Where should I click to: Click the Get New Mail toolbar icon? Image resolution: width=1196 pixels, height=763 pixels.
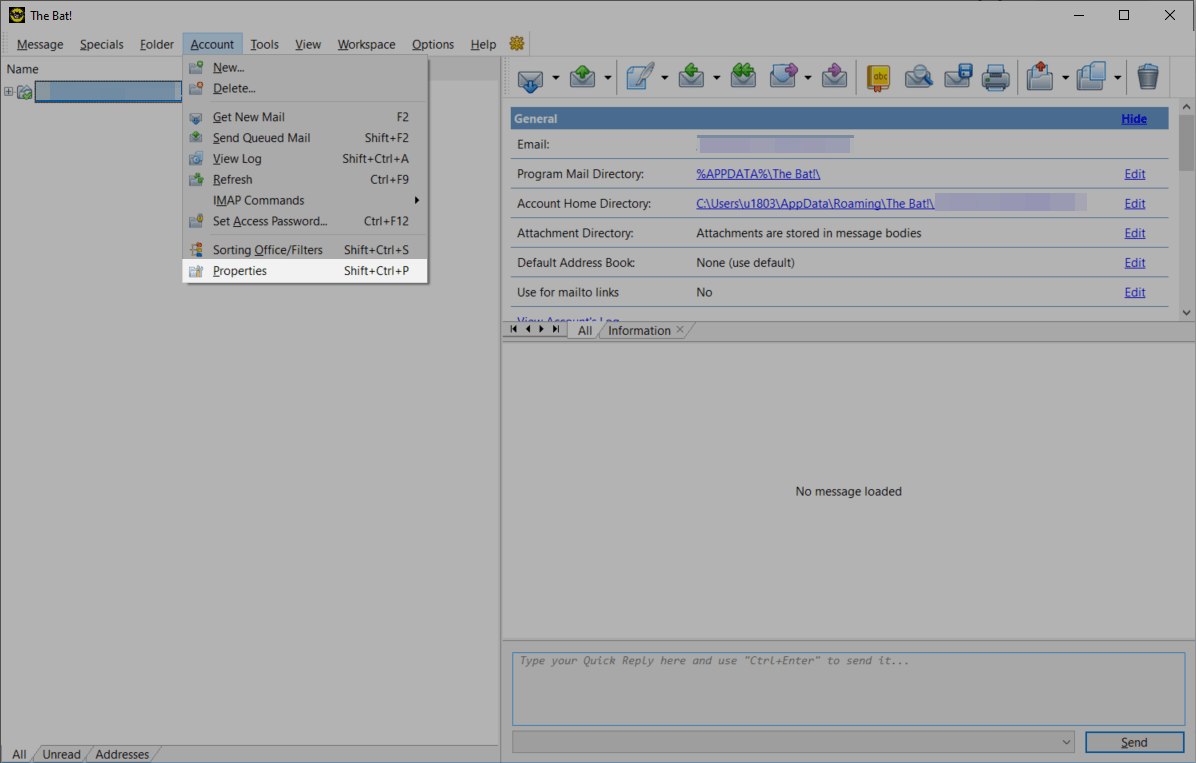530,77
